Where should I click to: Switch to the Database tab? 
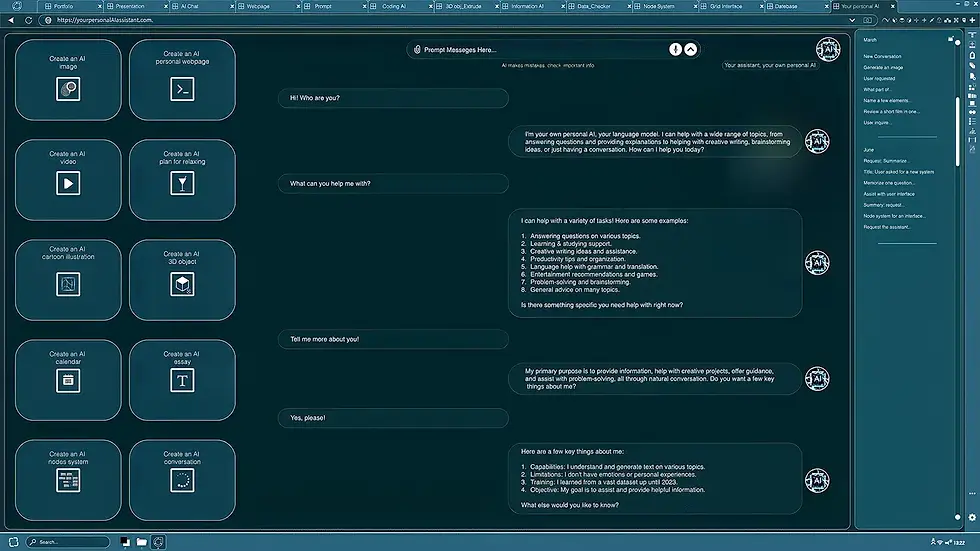point(796,6)
